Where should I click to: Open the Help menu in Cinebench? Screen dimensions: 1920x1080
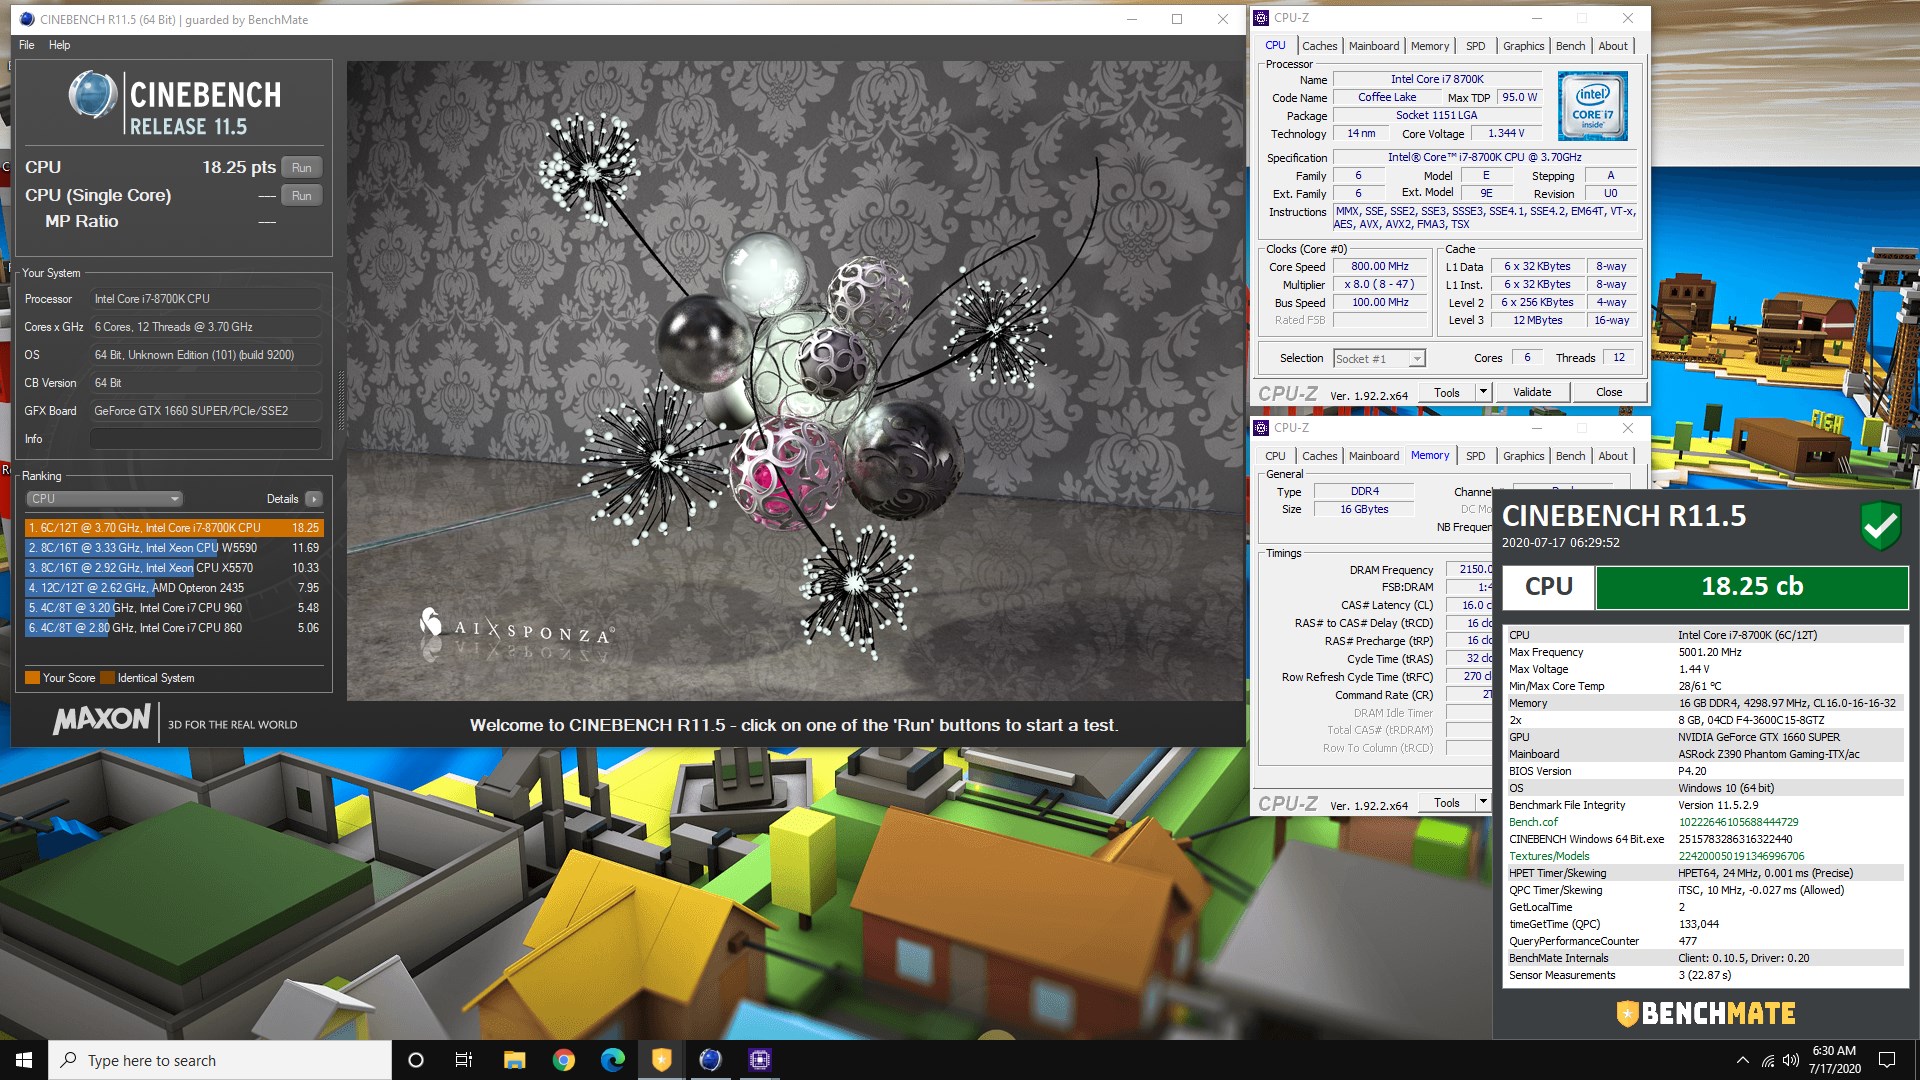click(60, 45)
